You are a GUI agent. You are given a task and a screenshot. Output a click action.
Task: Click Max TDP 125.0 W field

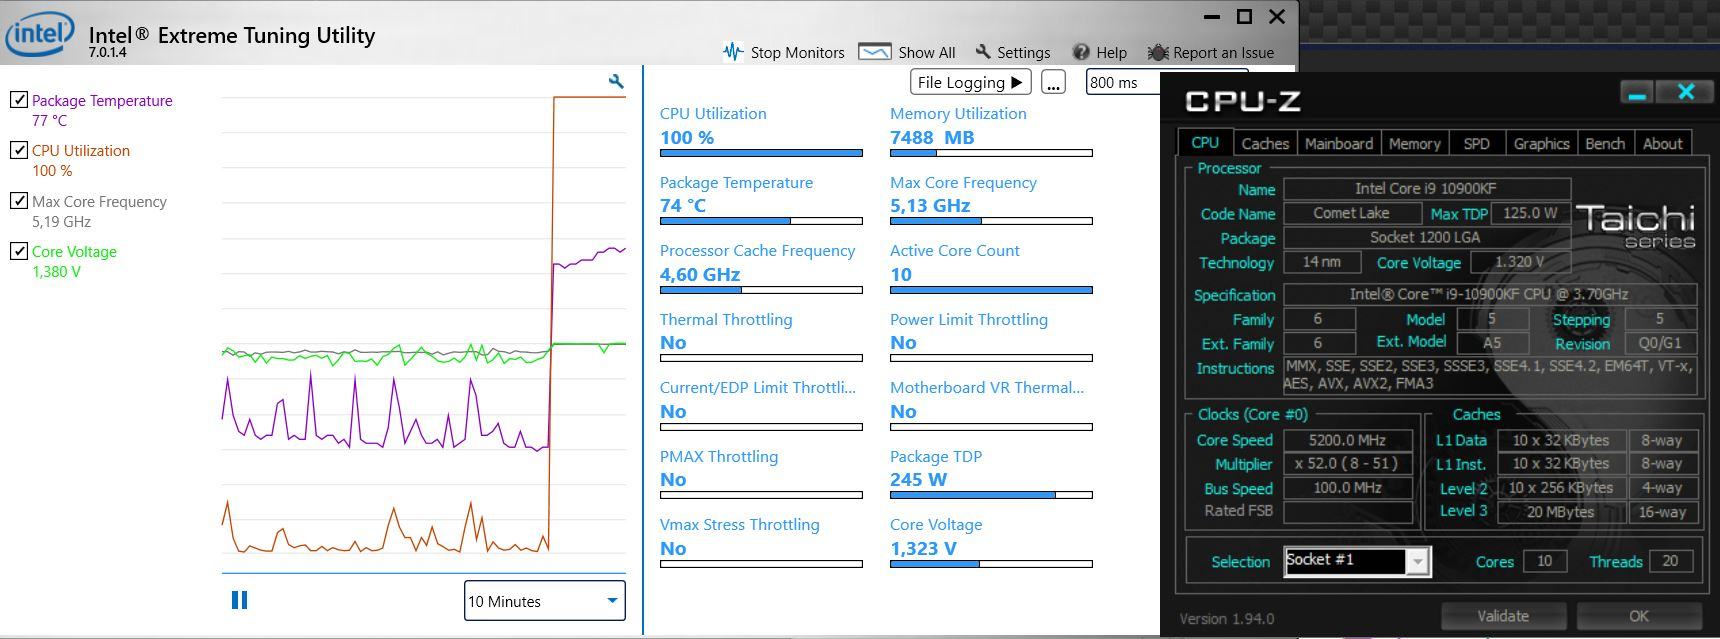click(1529, 213)
